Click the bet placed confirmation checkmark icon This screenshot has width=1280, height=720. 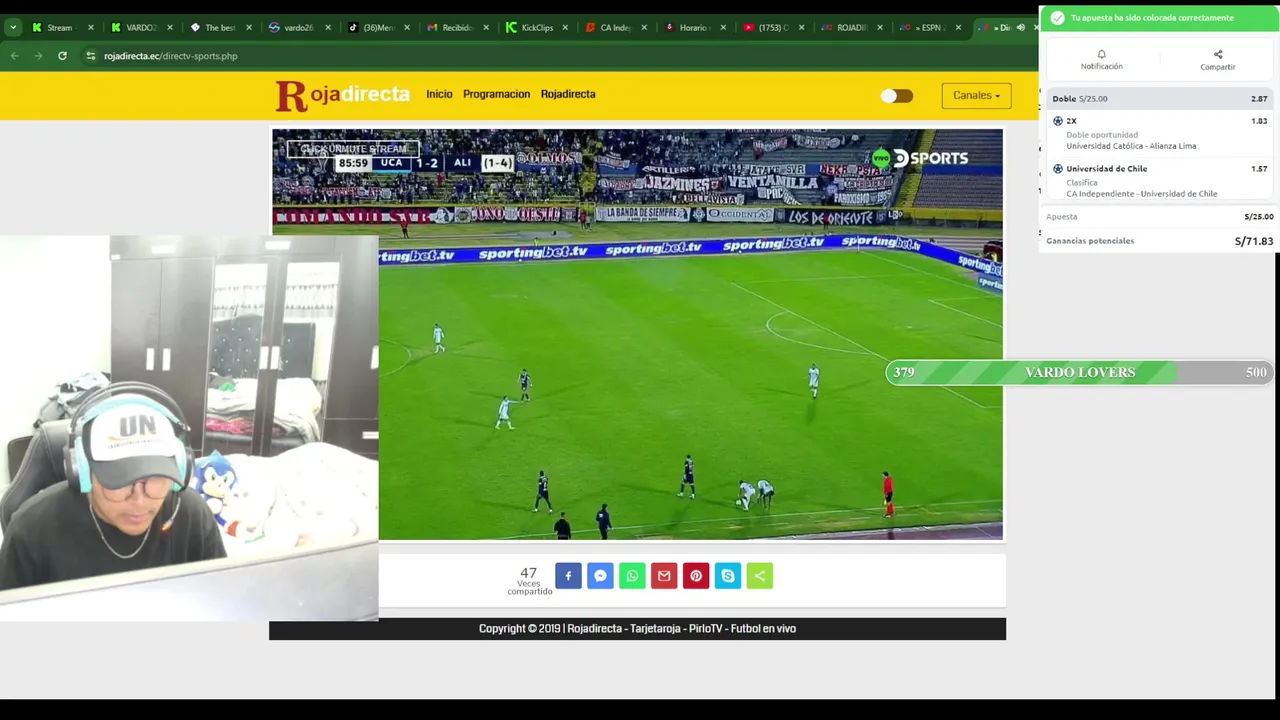(1058, 18)
